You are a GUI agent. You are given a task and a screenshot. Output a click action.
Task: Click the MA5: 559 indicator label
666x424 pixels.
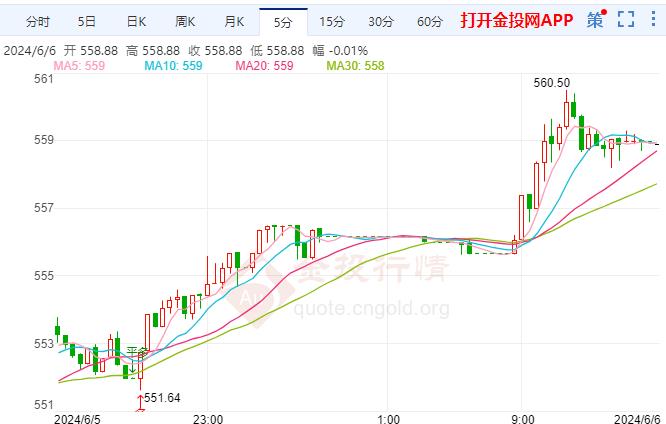79,65
